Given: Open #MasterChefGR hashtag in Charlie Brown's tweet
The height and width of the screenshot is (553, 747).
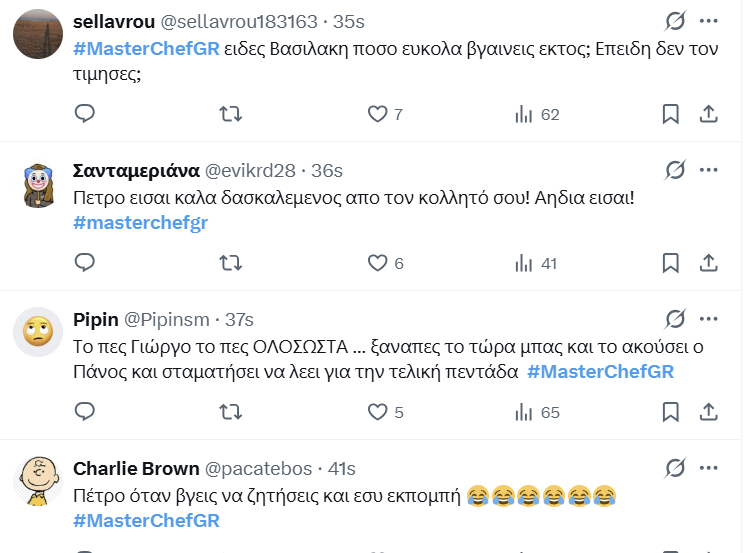Looking at the screenshot, I should tap(146, 520).
